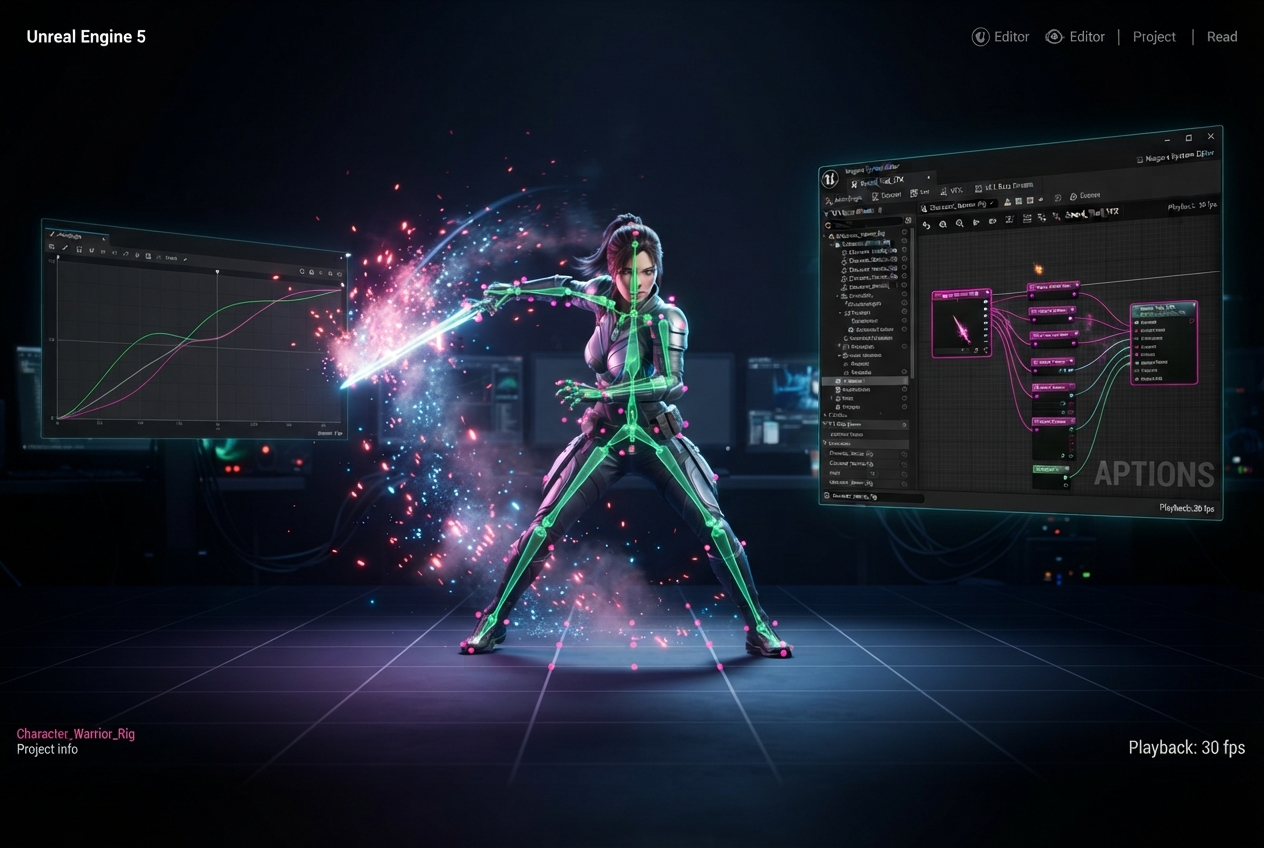This screenshot has height=848, width=1264.
Task: Select the VFX tab in Niagara window
Action: pos(951,190)
